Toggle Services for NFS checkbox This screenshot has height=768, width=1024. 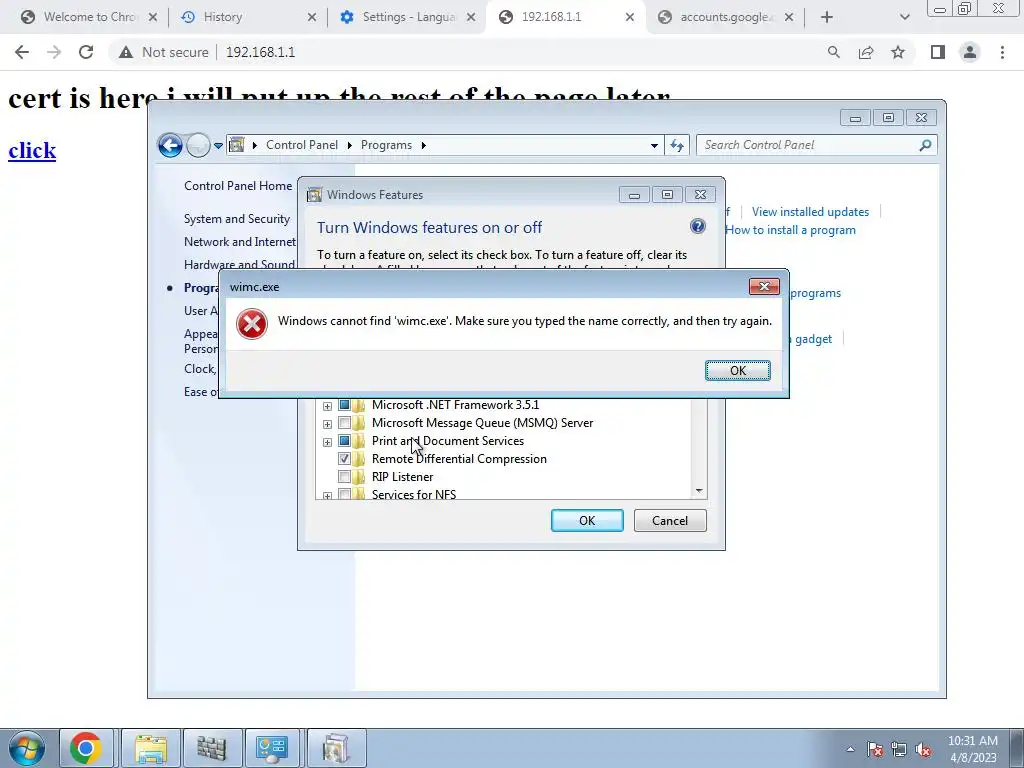pyautogui.click(x=344, y=494)
